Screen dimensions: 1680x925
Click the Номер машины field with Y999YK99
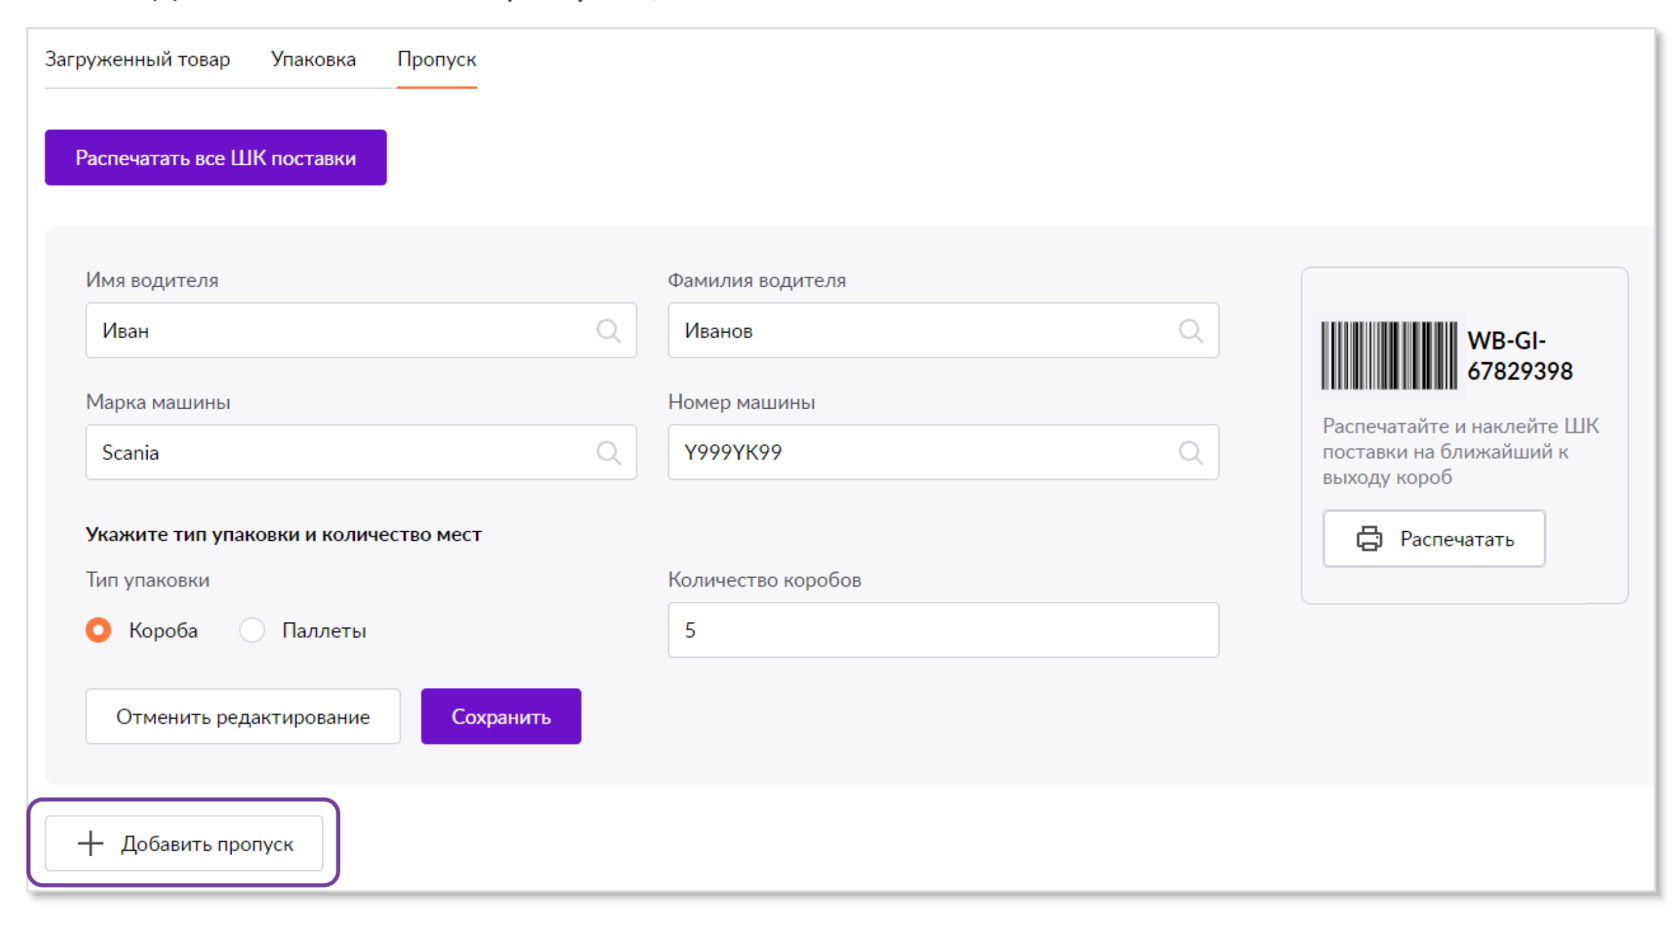[x=922, y=453]
